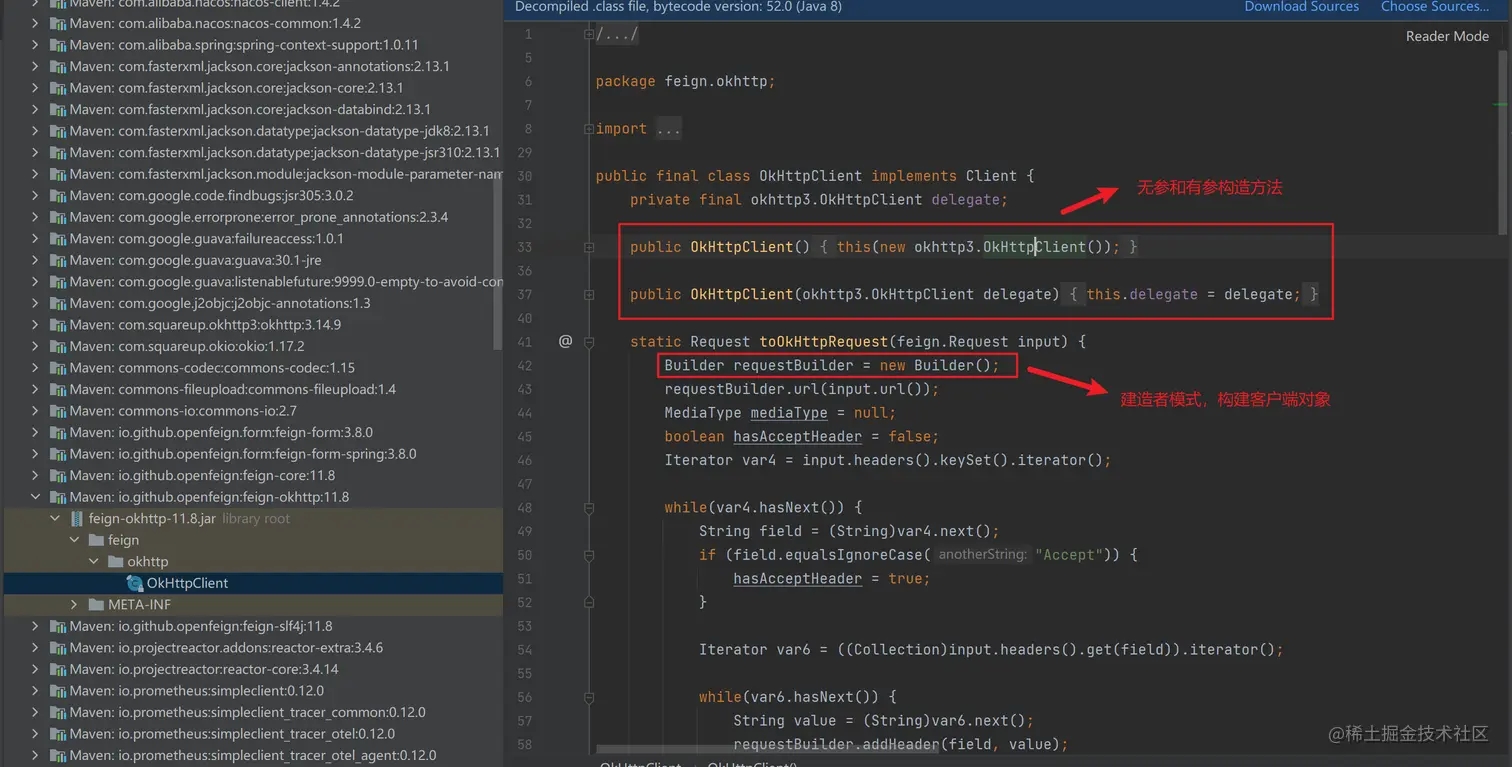Click the @ gutter icon at line 41
The width and height of the screenshot is (1512, 767).
[x=565, y=341]
